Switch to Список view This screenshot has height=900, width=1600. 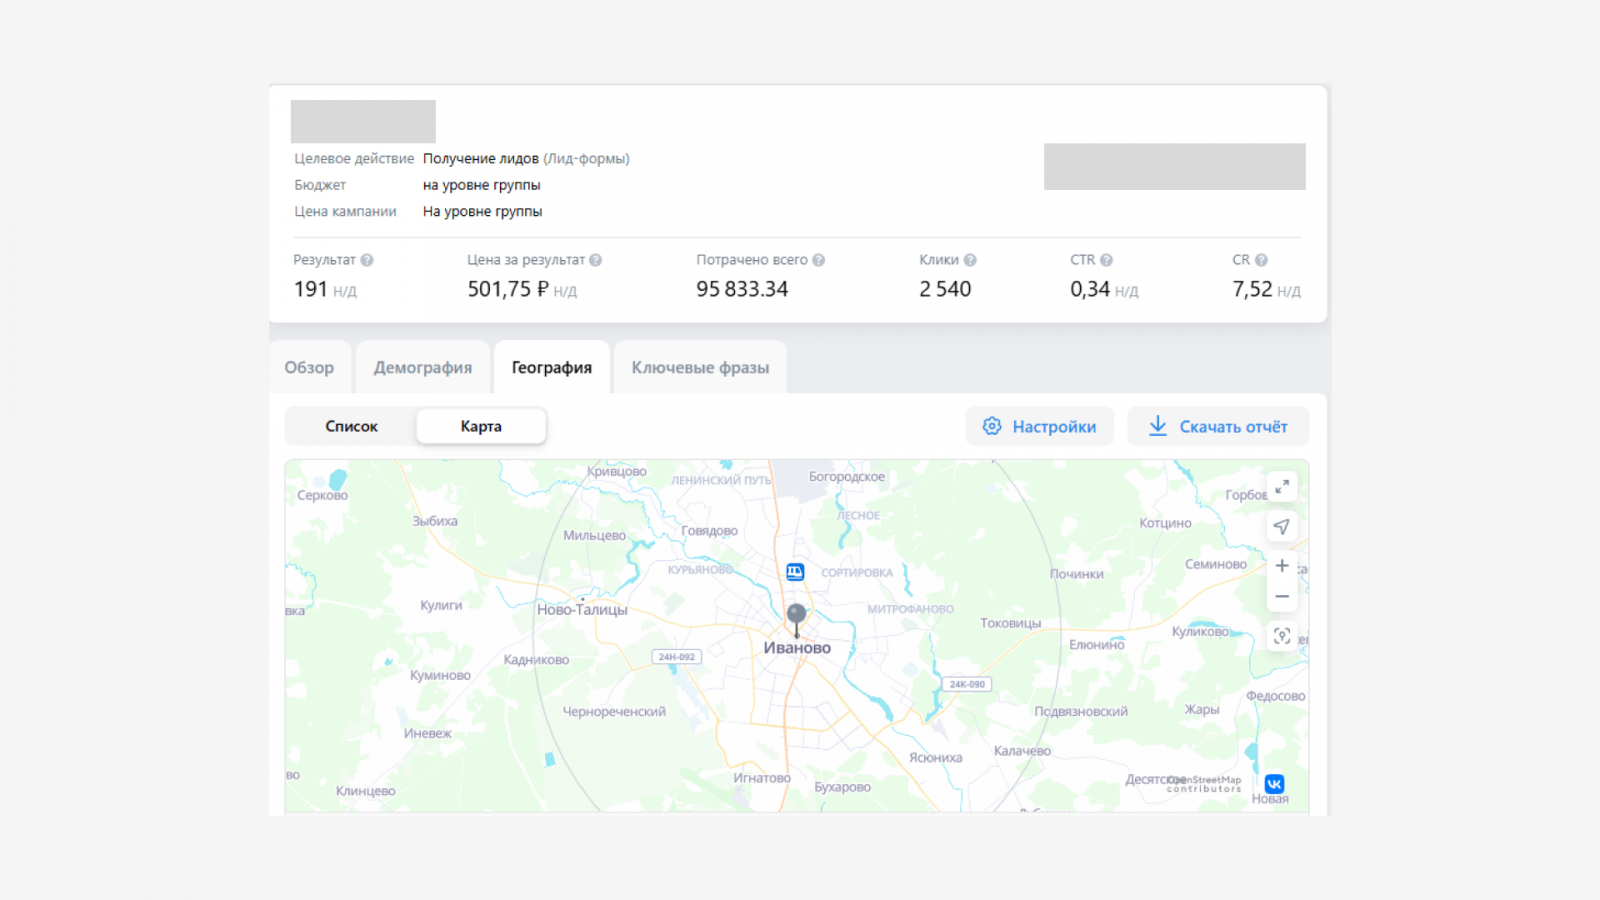coord(351,426)
